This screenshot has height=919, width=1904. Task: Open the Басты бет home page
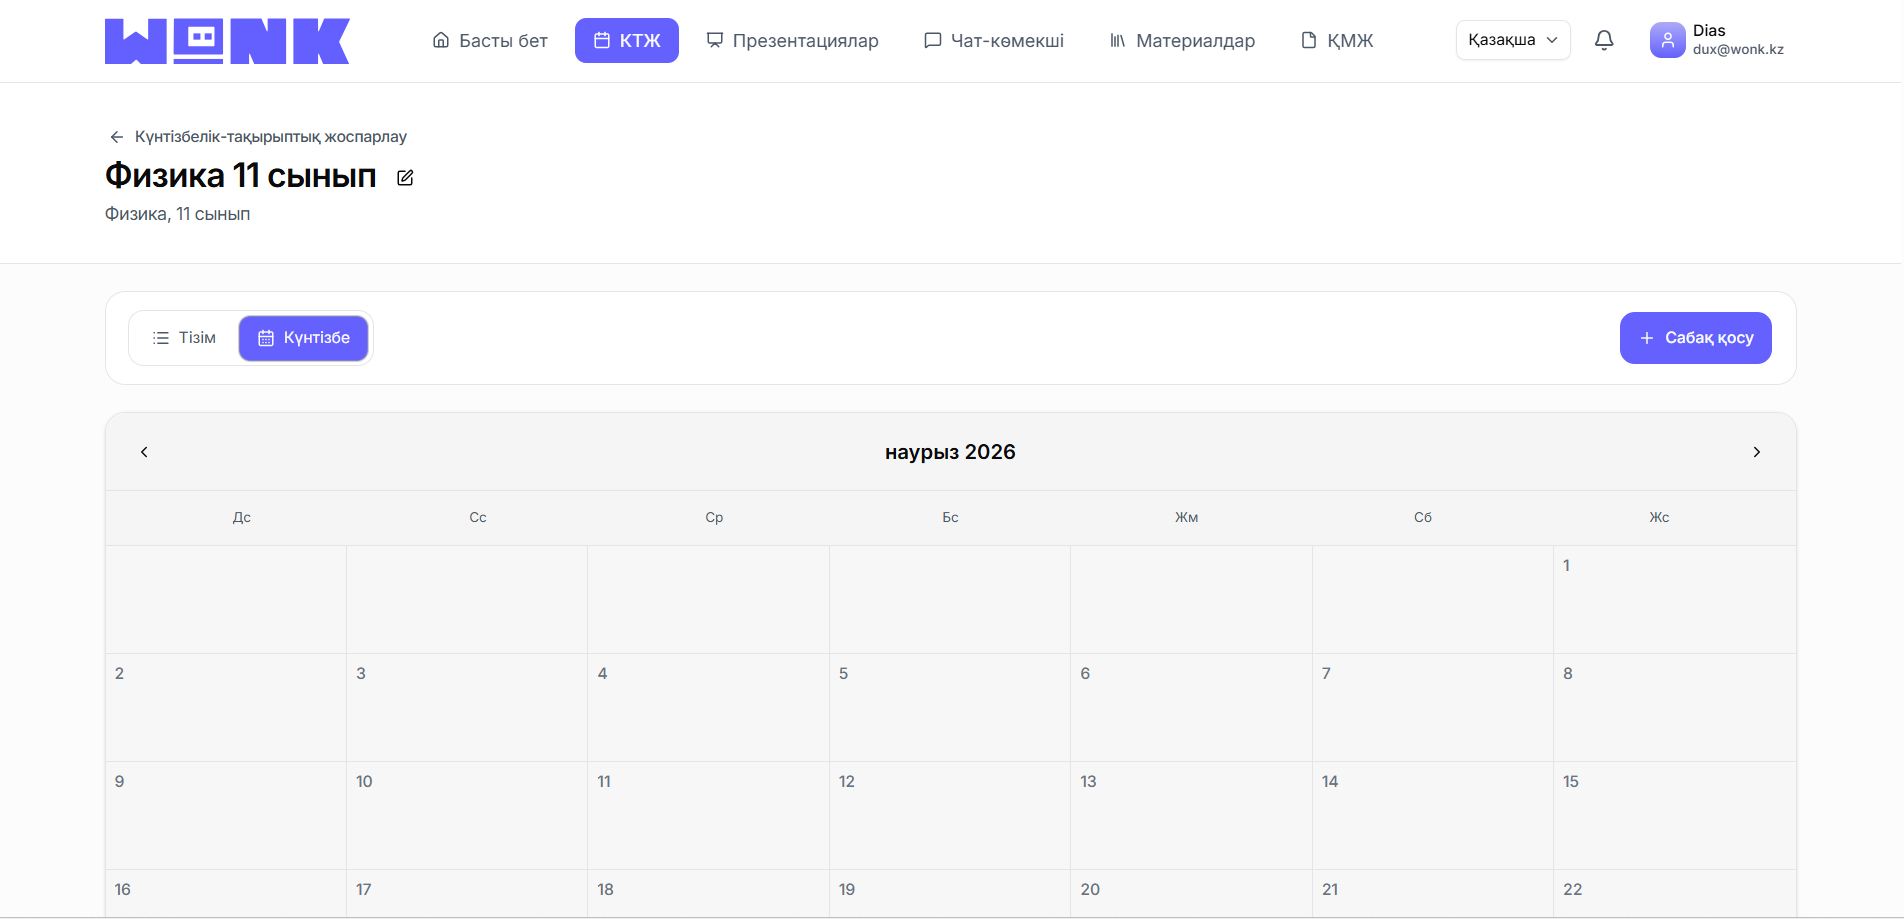pos(490,41)
